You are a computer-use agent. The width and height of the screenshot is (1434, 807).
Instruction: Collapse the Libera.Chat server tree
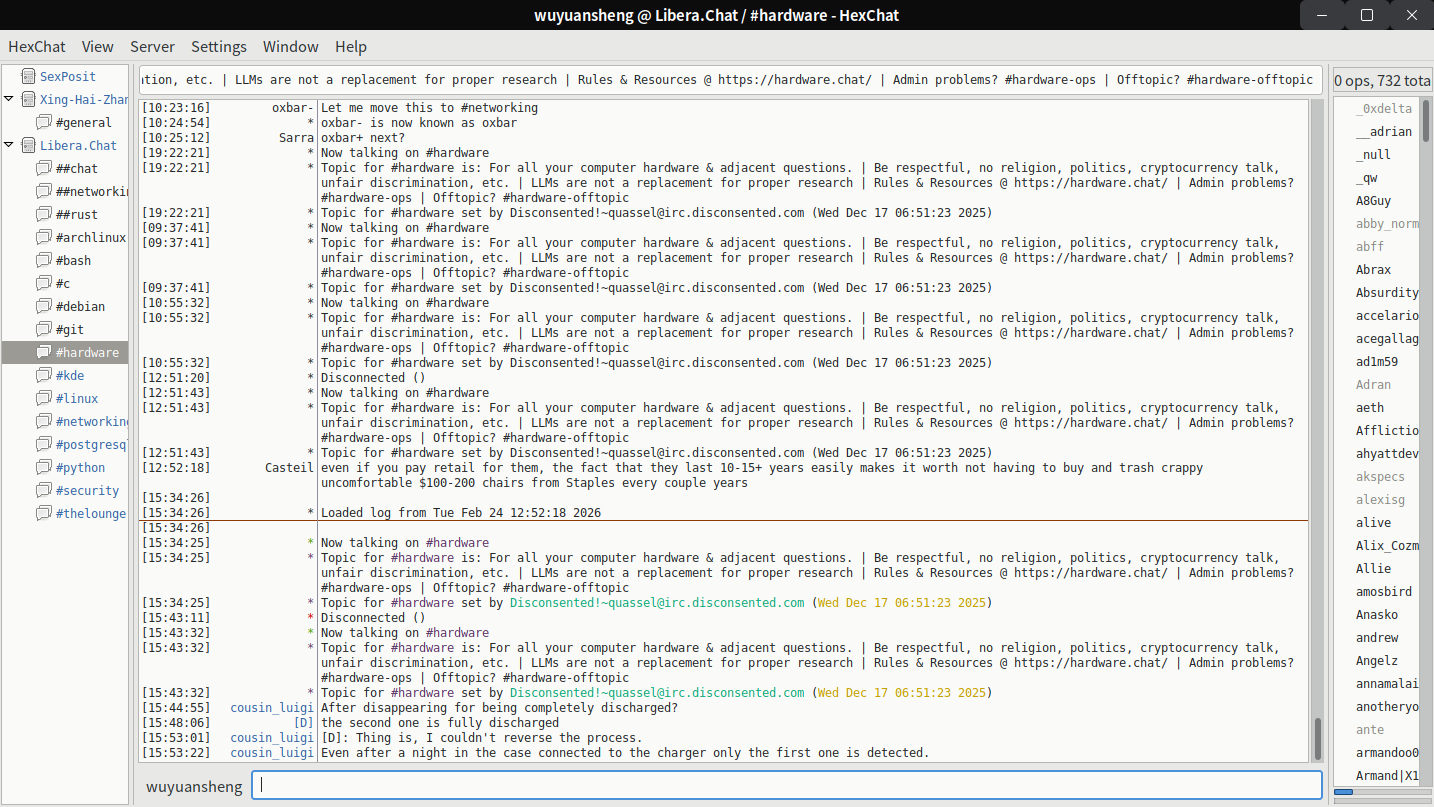point(9,145)
